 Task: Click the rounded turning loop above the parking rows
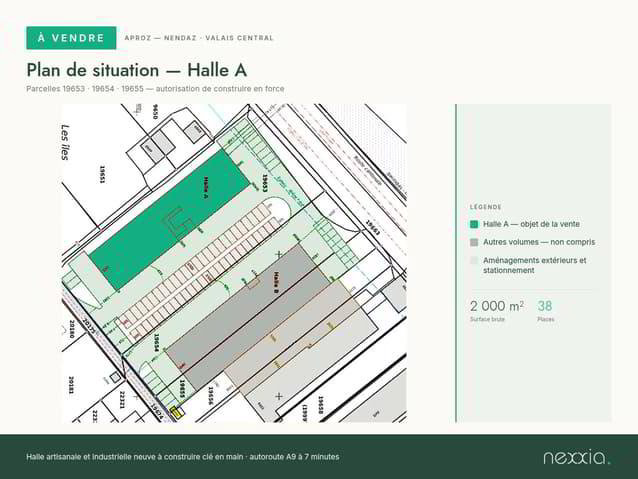(x=276, y=208)
